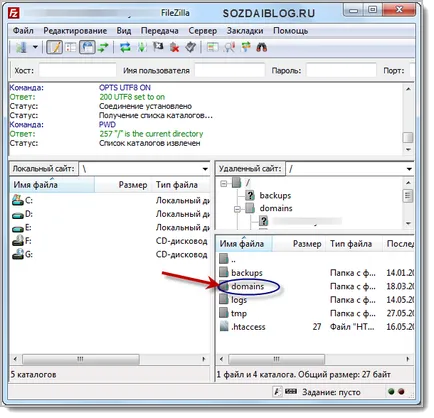The width and height of the screenshot is (434, 418).
Task: Click the Хост input field
Action: 77,71
